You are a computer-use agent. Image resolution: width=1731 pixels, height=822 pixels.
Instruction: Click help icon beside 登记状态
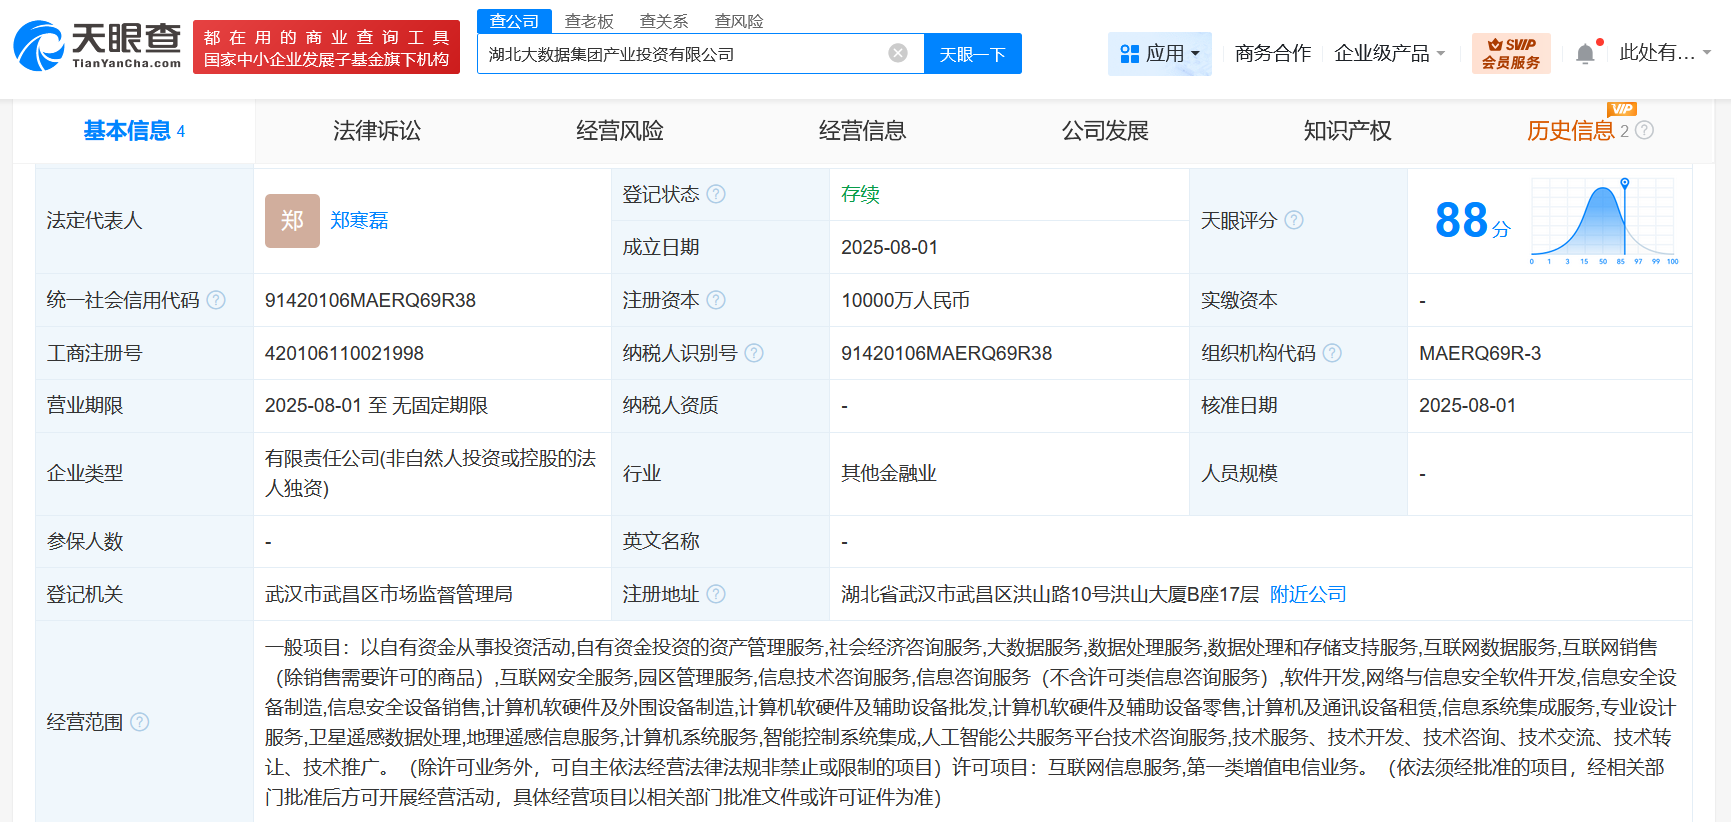pos(716,194)
